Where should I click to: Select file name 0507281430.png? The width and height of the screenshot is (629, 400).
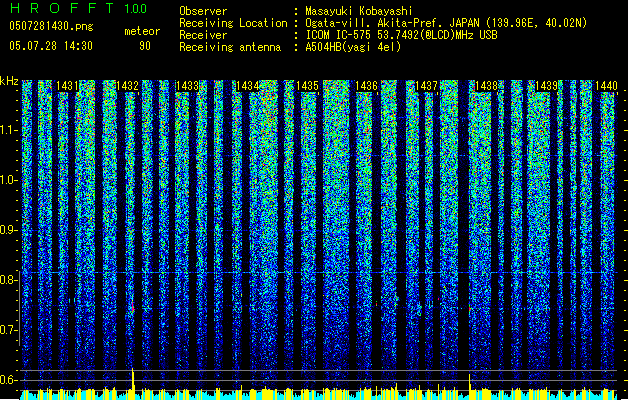(51, 26)
